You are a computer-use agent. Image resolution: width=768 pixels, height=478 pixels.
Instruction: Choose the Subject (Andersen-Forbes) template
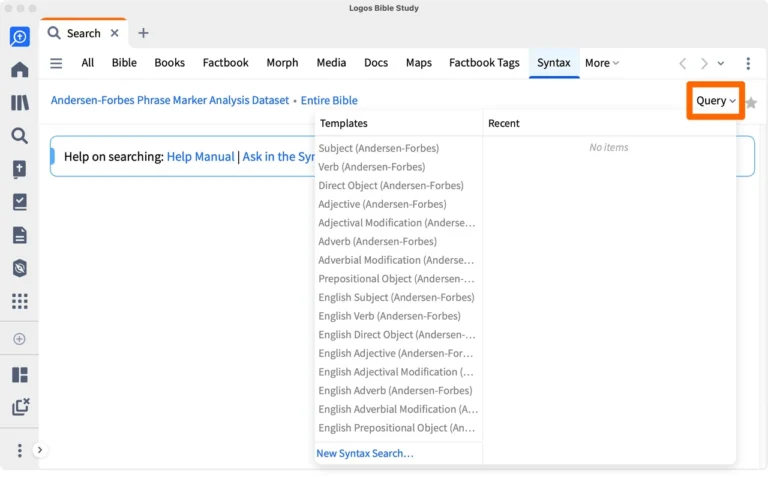click(x=379, y=148)
